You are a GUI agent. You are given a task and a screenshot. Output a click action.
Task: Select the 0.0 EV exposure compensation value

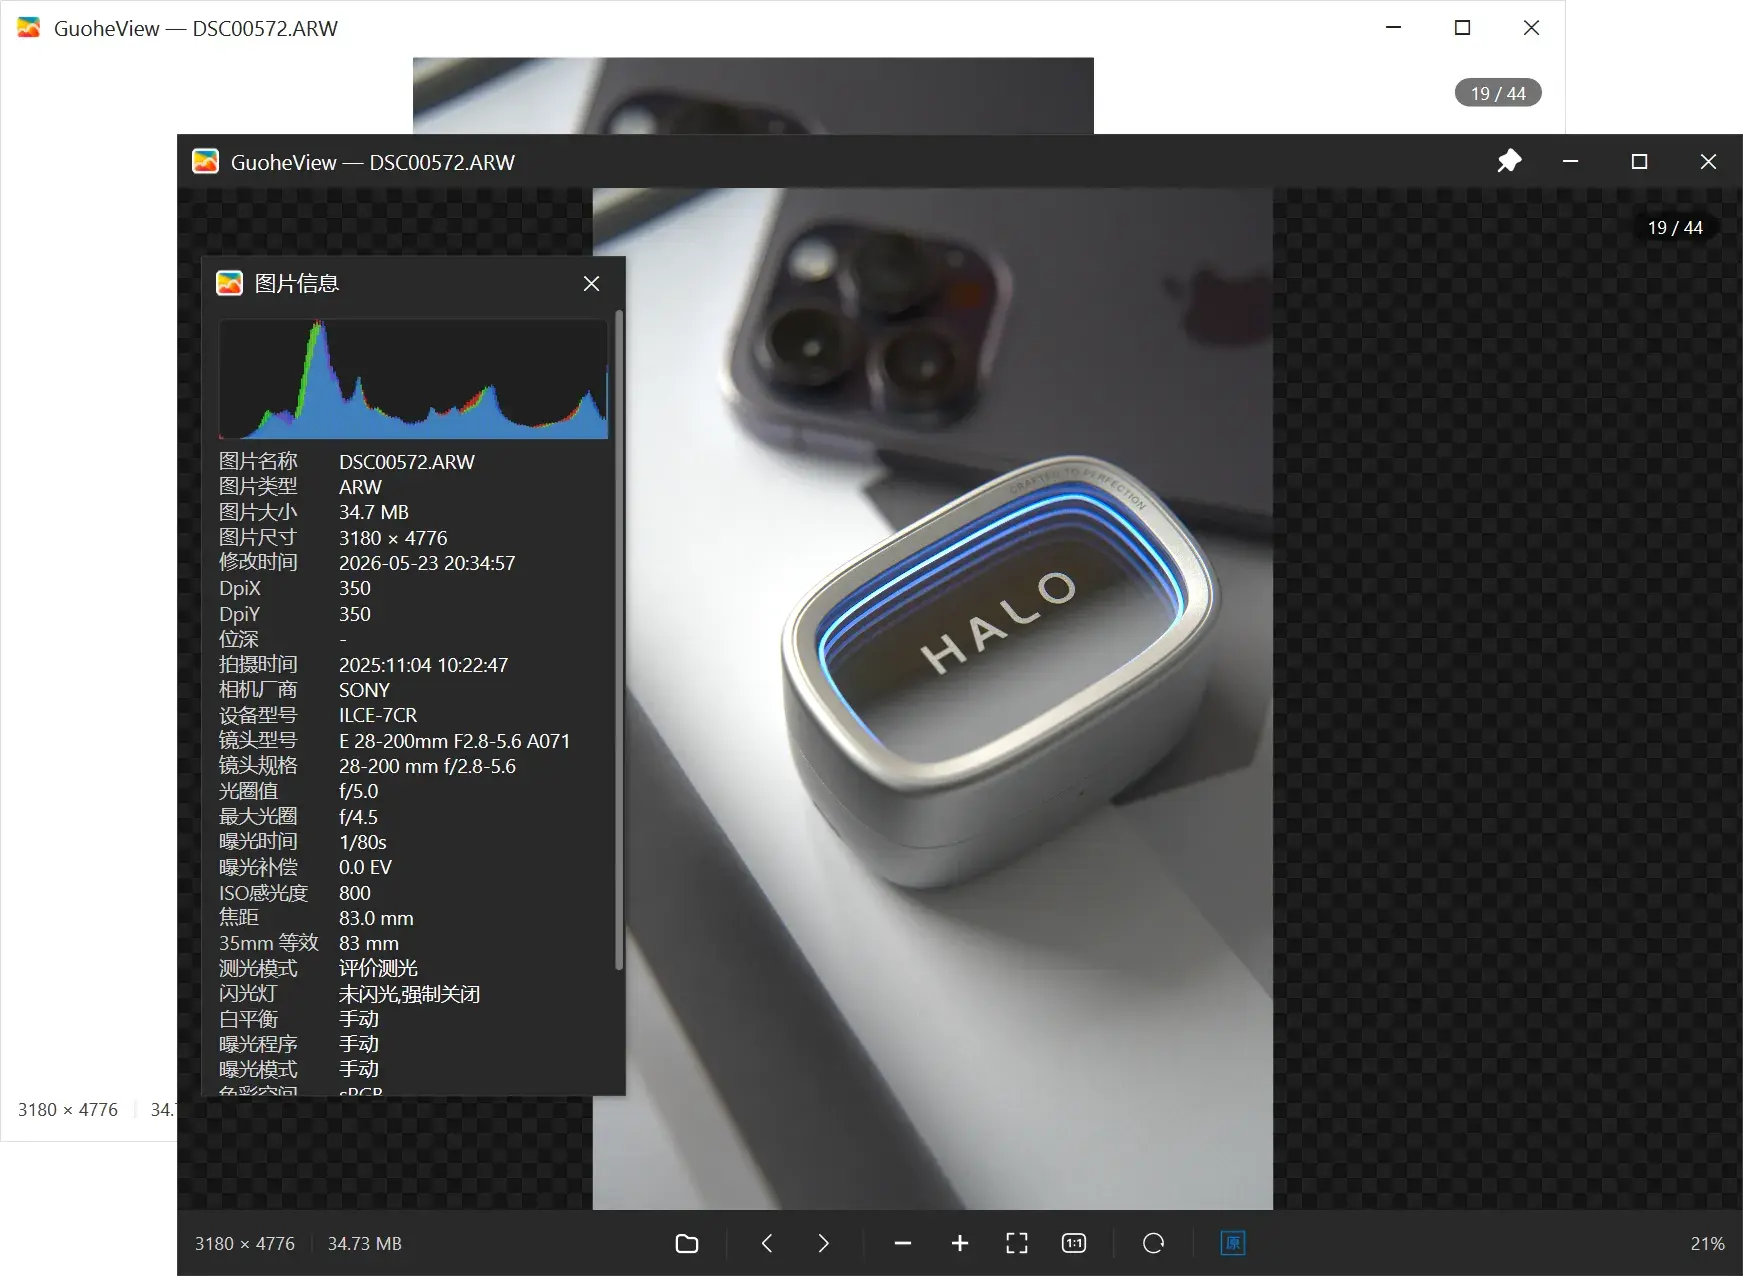pos(365,867)
